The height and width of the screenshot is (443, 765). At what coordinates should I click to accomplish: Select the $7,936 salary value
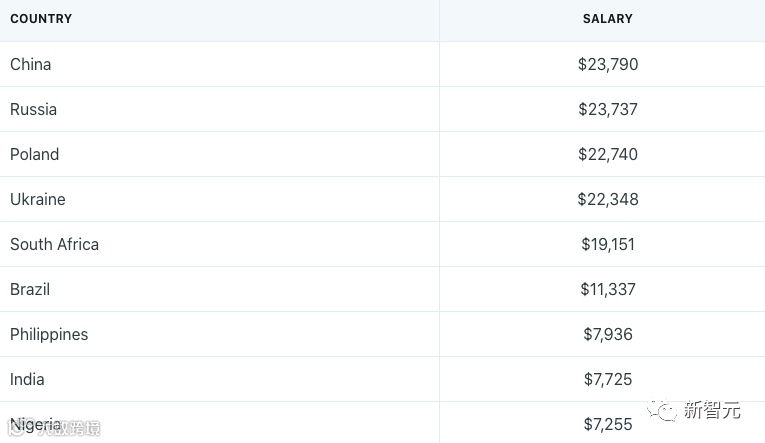[608, 334]
